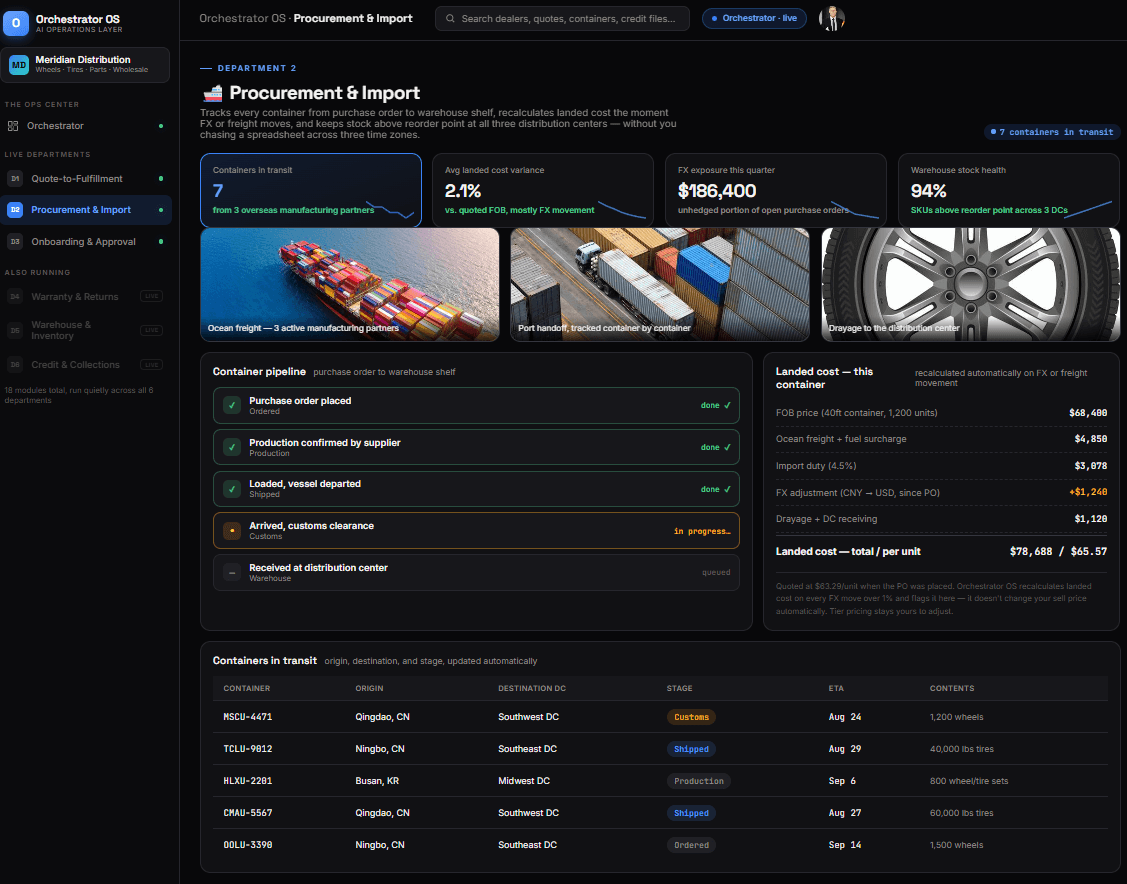
Task: Click the Orchestrator grid icon in sidebar
Action: click(x=13, y=126)
